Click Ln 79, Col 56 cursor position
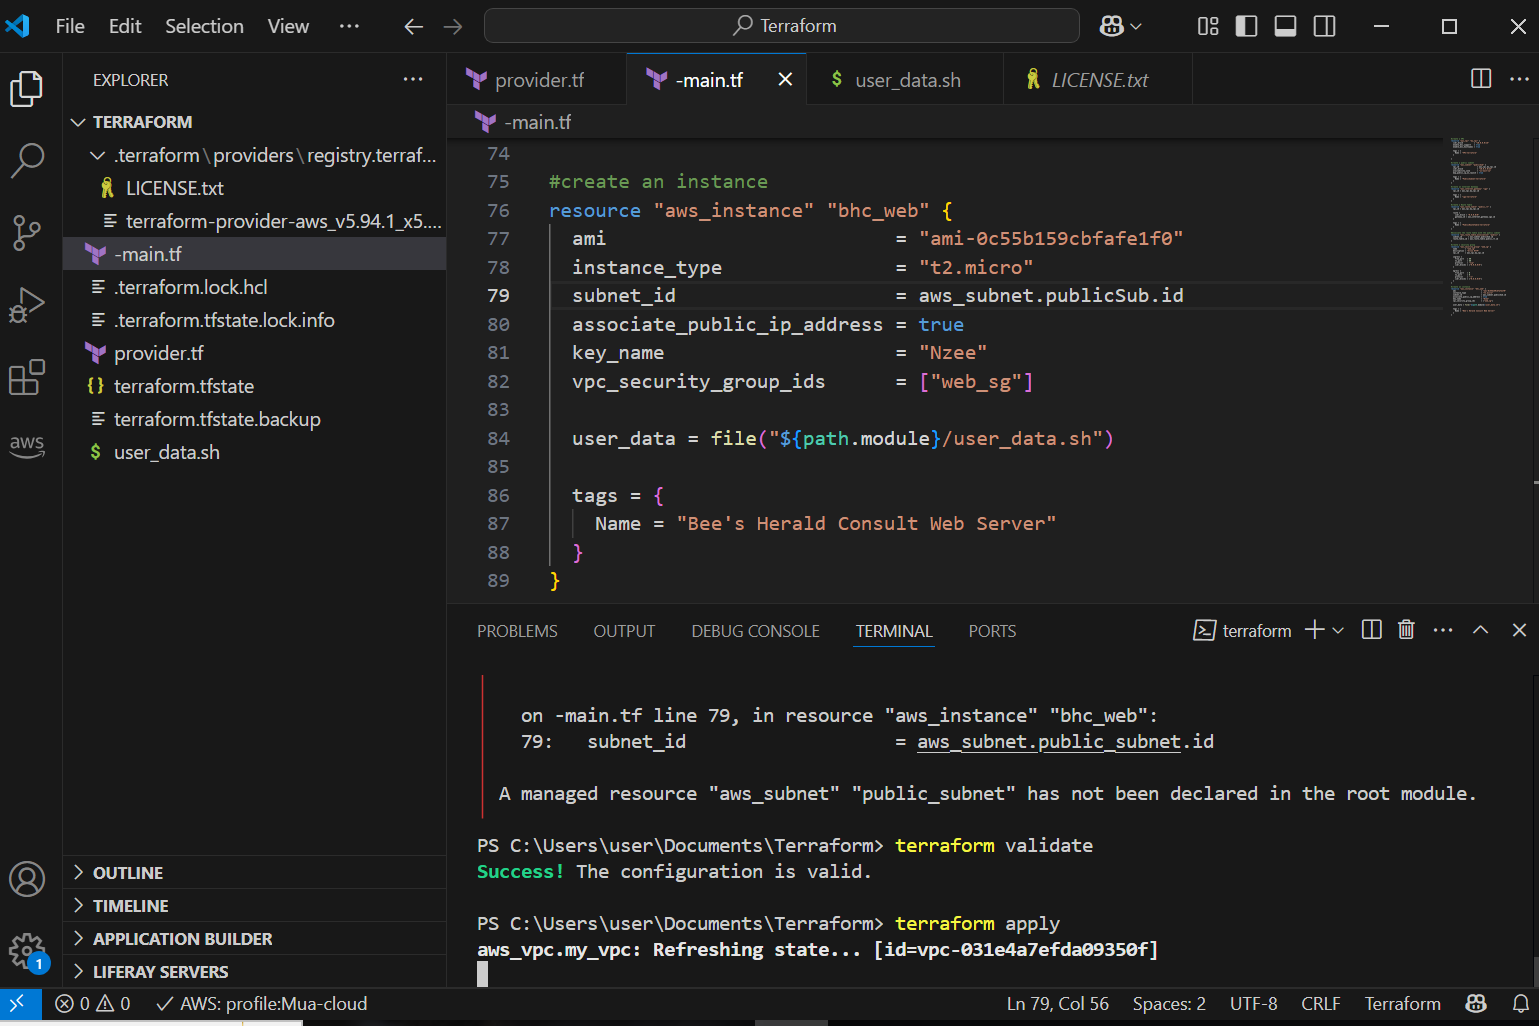 pos(1057,1004)
